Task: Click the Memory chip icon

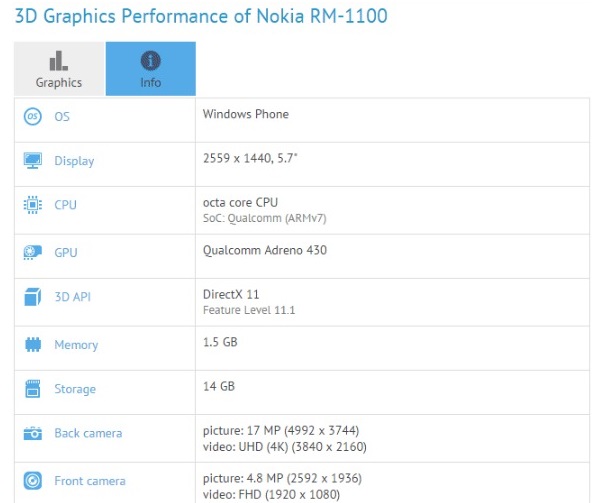Action: click(33, 344)
